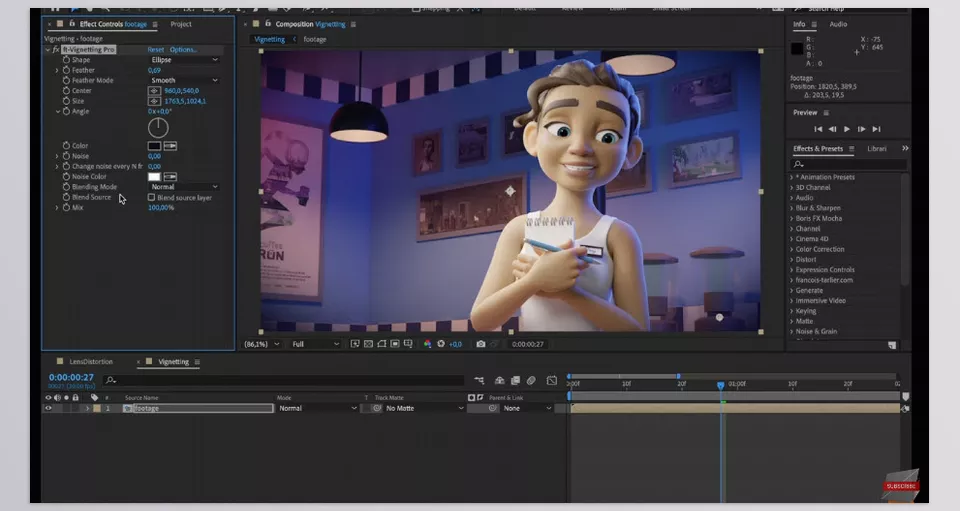Toggle the Angle property stopwatch
Screen dimensions: 960x511
pos(66,111)
